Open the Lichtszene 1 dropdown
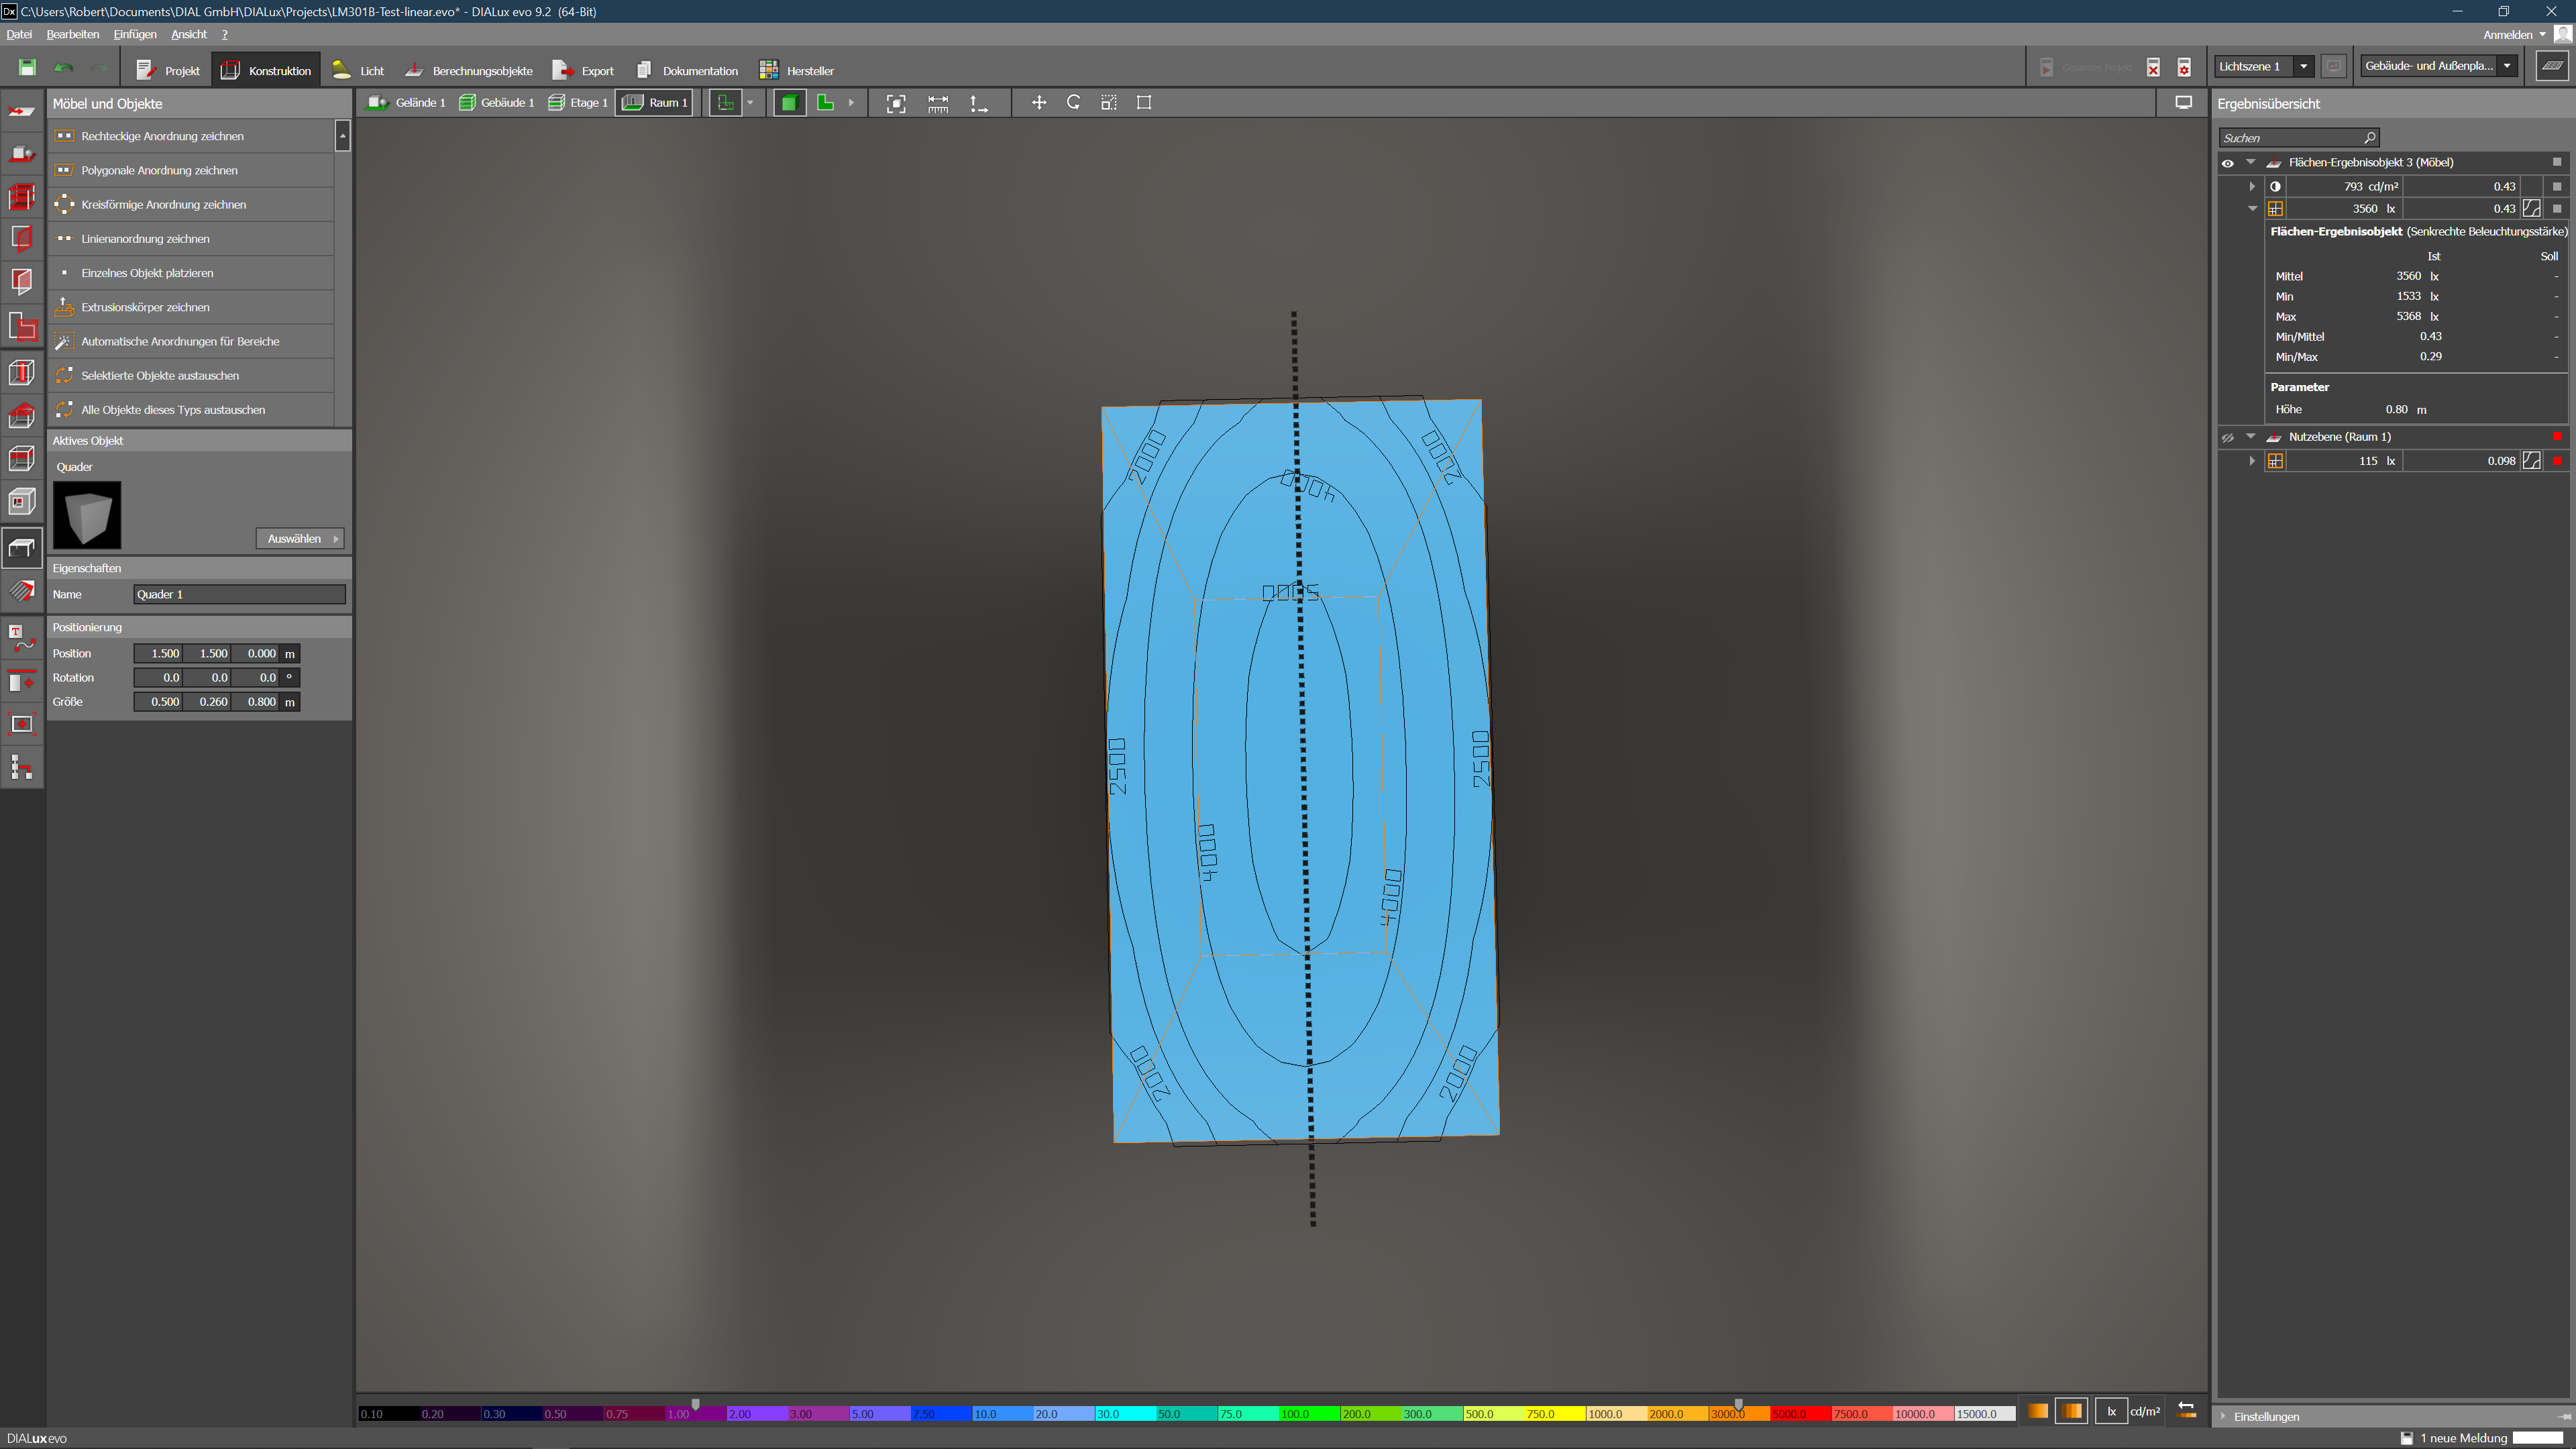This screenshot has width=2576, height=1449. tap(2303, 67)
